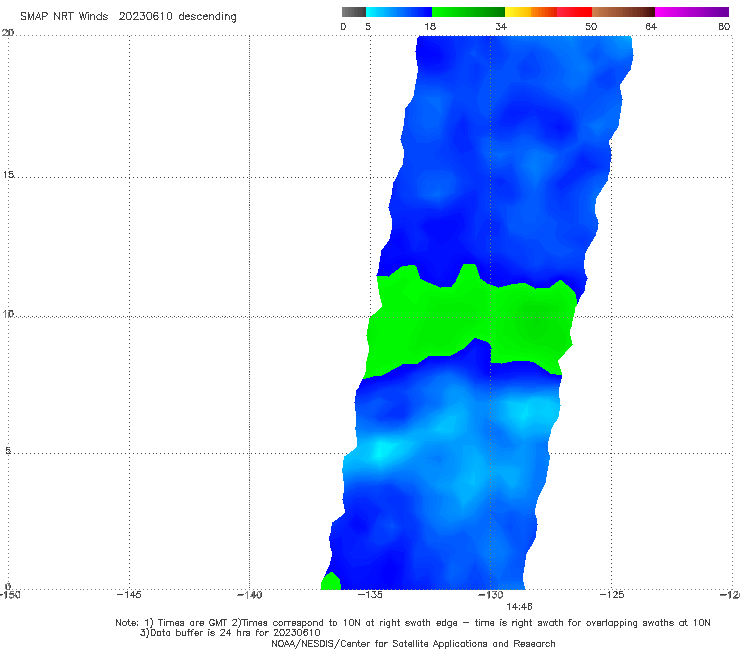Click the color bar label '64'

pos(651,26)
